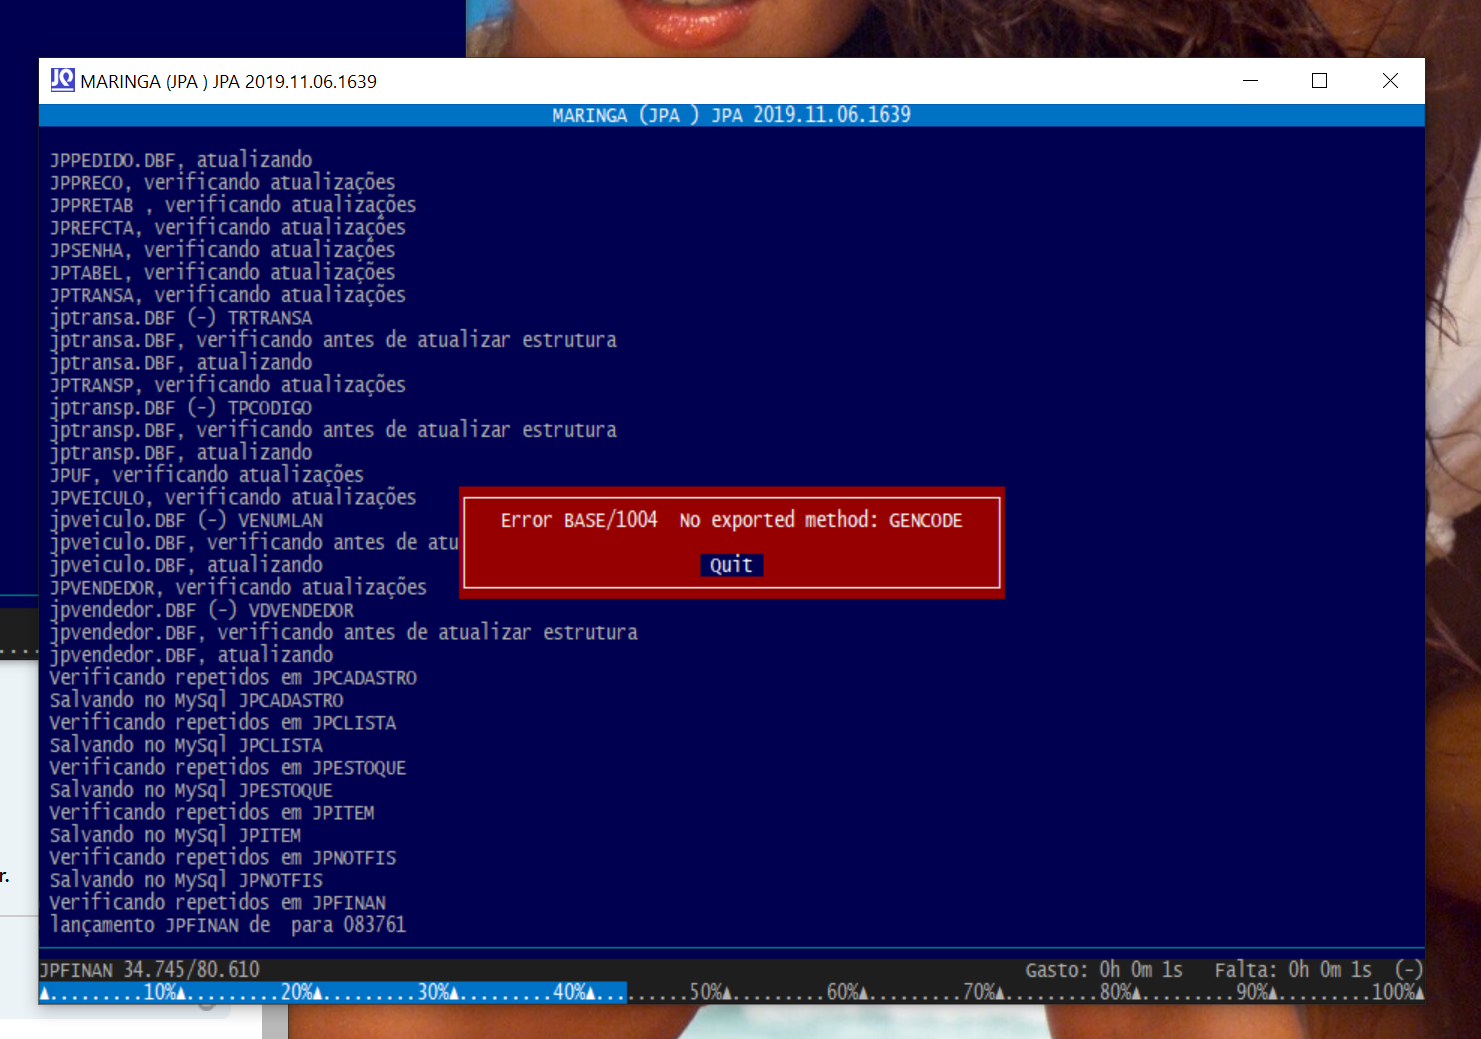Click "Verificando repetidos em JPFINAN"
Image resolution: width=1481 pixels, height=1039 pixels.
(217, 903)
